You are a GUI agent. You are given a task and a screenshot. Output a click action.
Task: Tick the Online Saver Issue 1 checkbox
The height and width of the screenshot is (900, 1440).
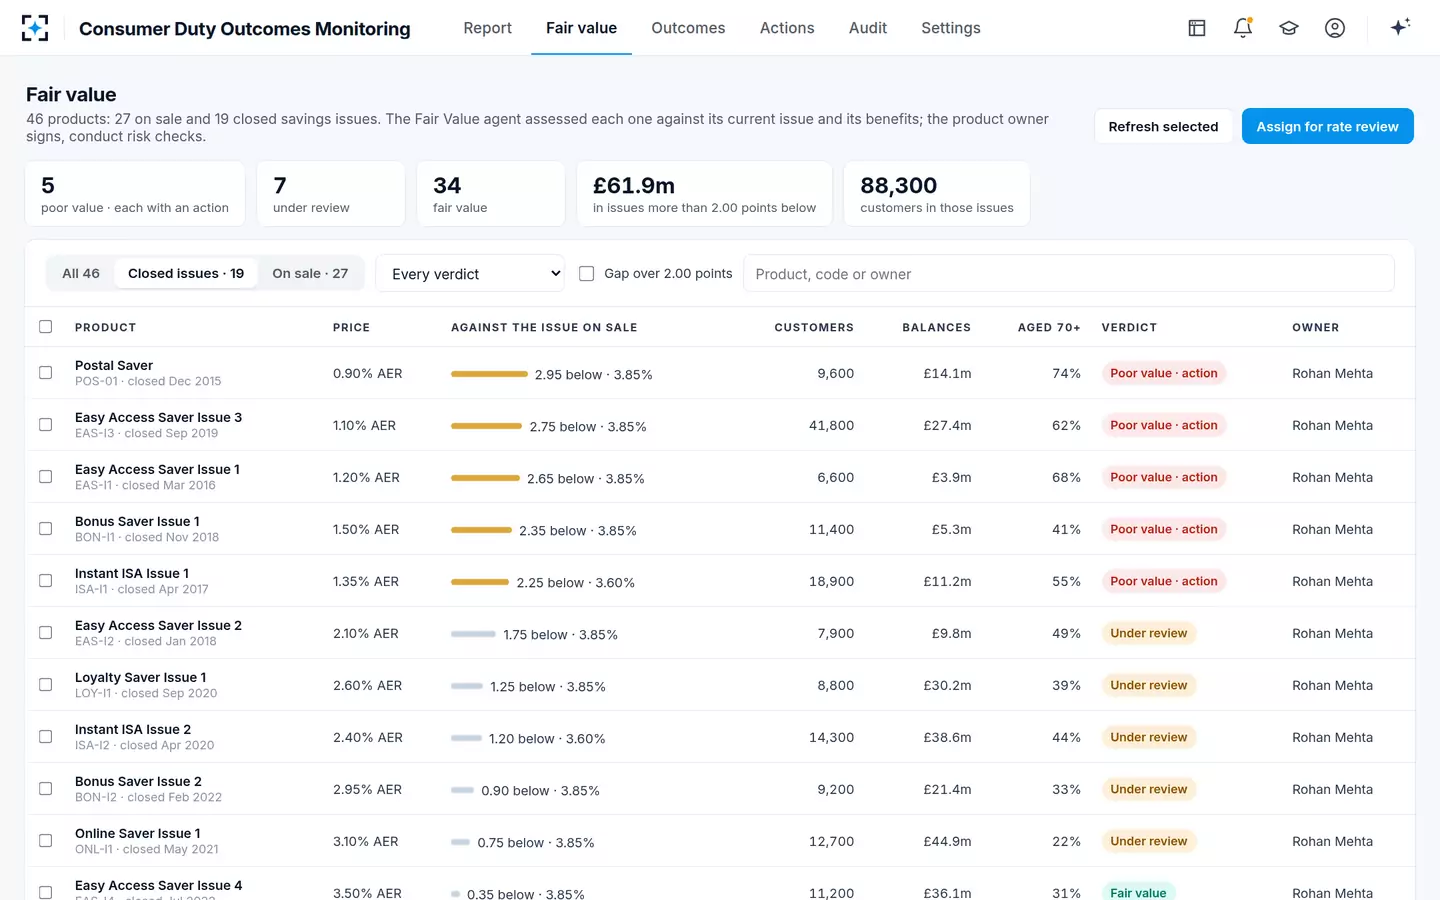(45, 841)
